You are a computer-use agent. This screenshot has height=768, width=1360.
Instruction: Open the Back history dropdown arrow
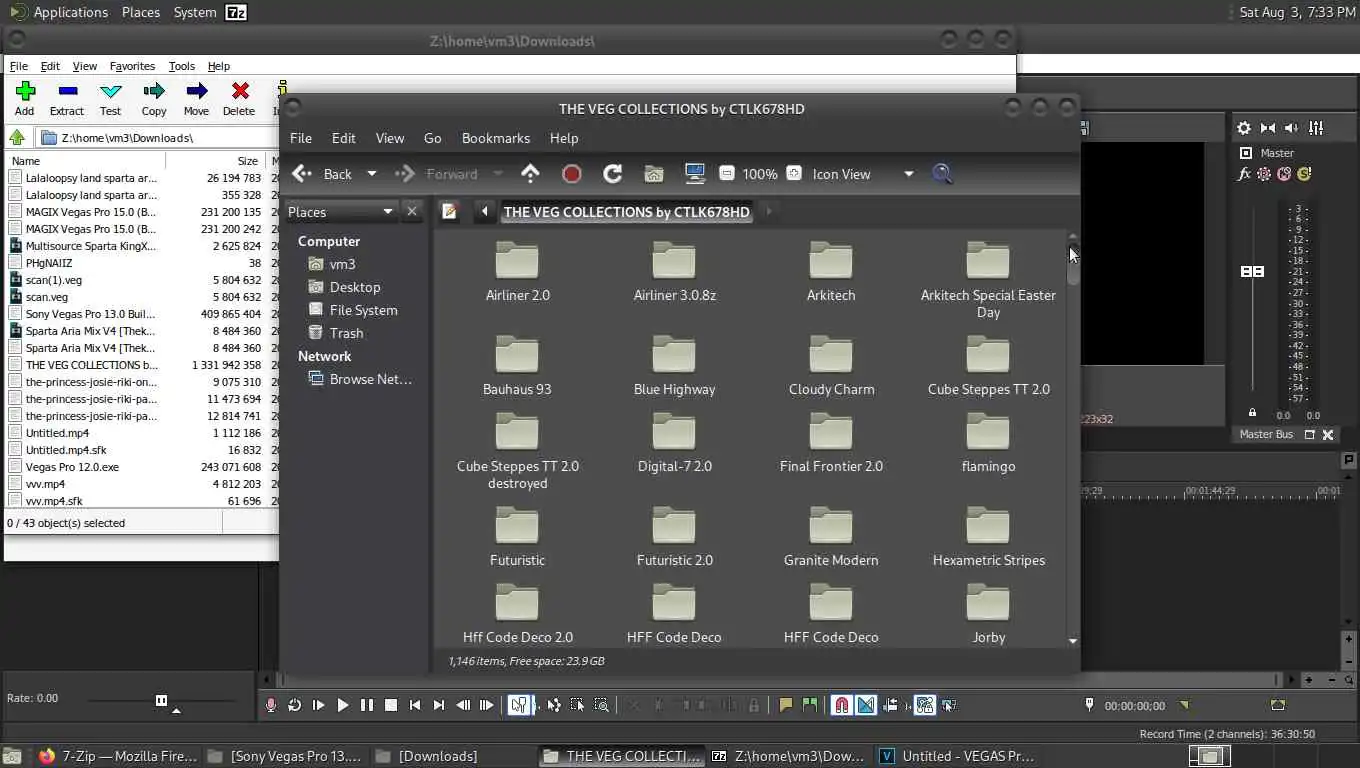coord(372,174)
